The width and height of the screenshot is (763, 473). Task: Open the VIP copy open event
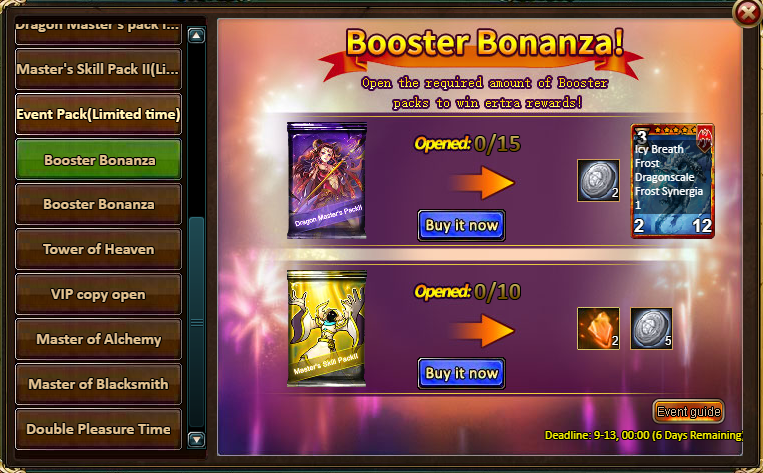click(x=99, y=294)
